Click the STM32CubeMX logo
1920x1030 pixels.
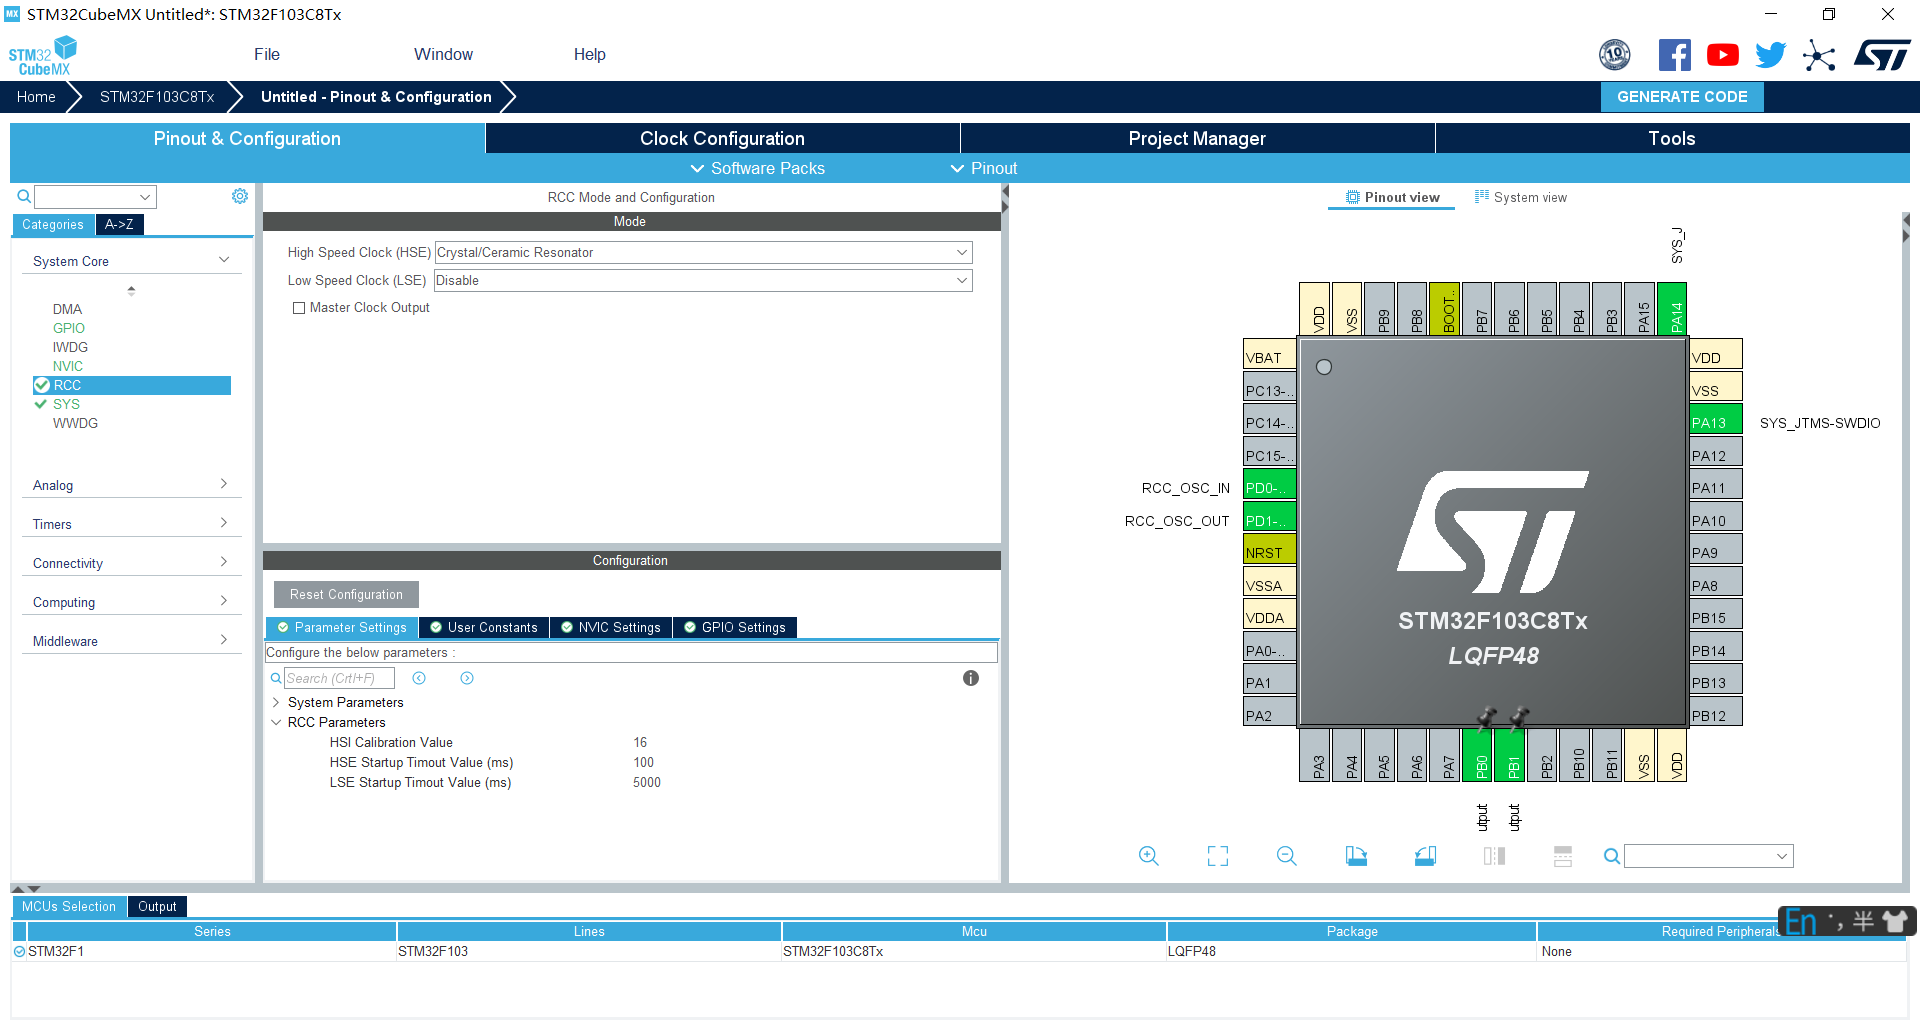[x=42, y=56]
